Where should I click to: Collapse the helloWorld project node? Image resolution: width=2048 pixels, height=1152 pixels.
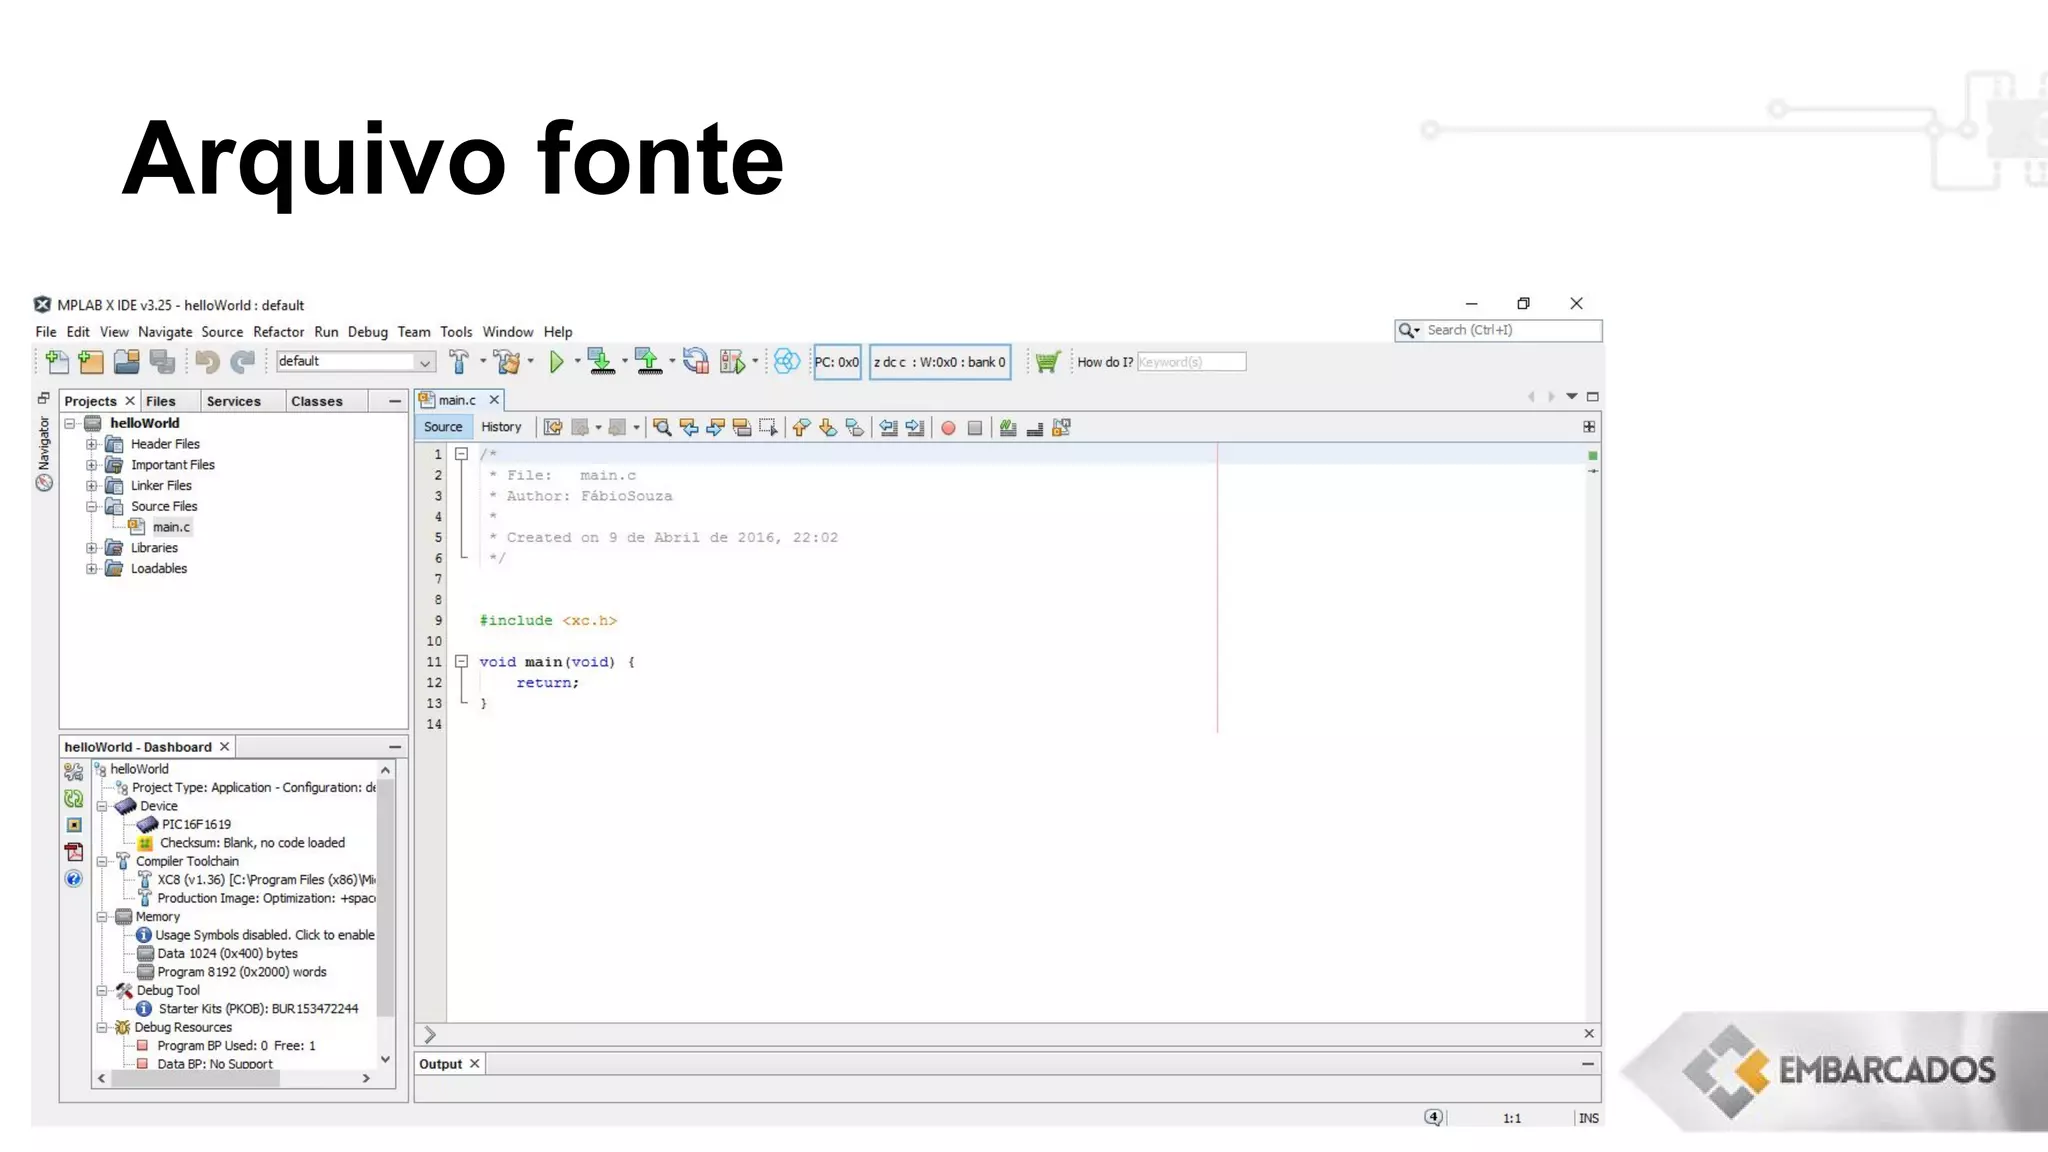tap(70, 424)
